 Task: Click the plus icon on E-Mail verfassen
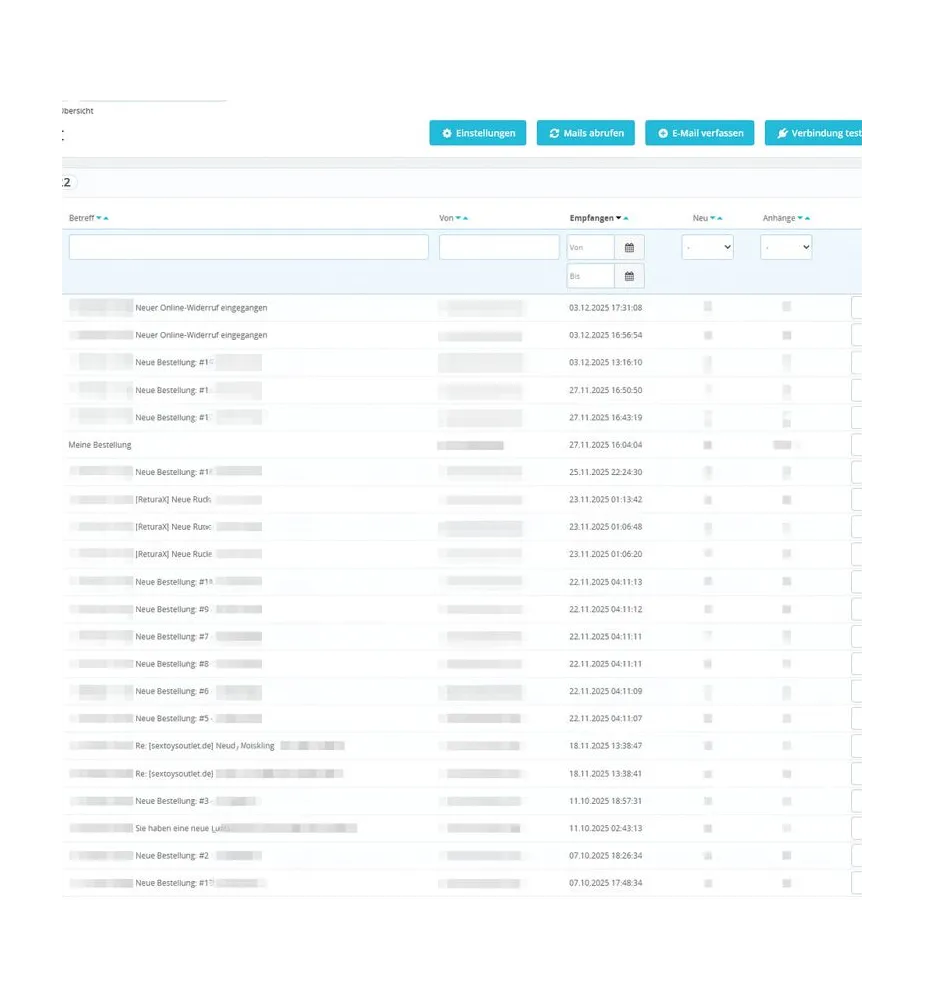pyautogui.click(x=661, y=132)
